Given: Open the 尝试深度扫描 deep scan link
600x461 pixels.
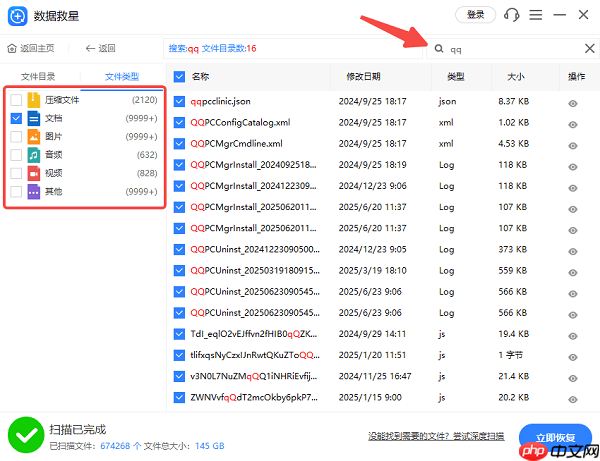Looking at the screenshot, I should tap(479, 436).
